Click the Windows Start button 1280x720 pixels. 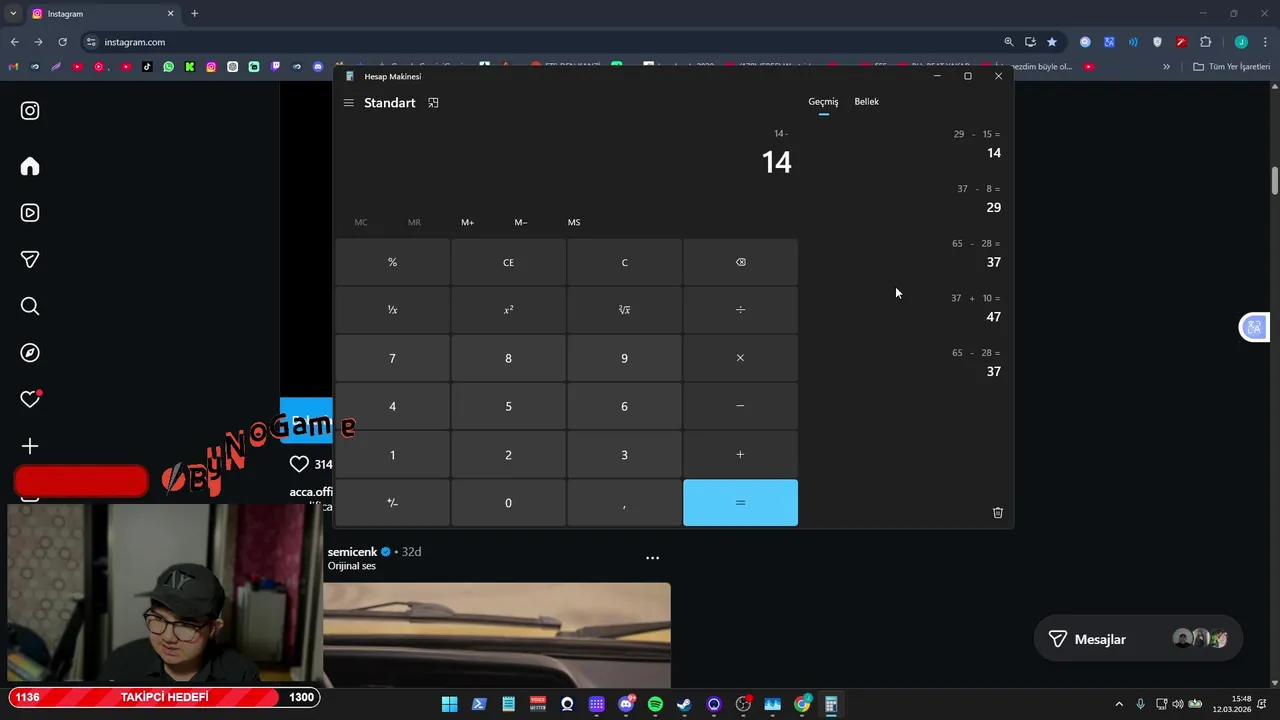[450, 704]
